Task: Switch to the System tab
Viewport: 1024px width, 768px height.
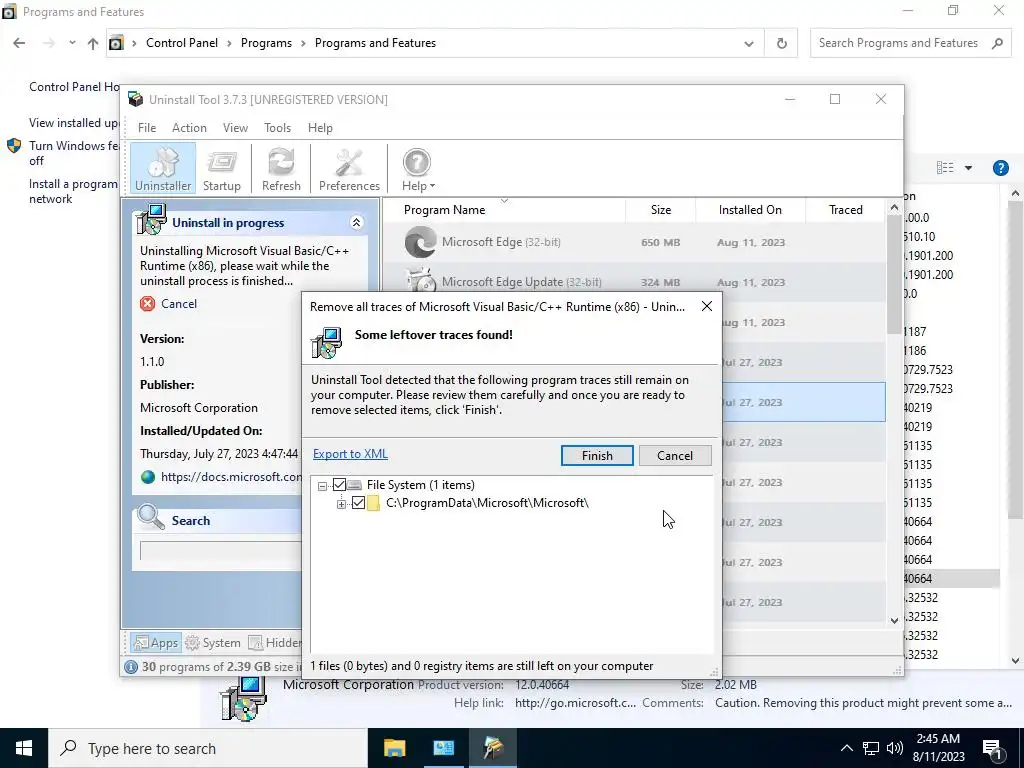Action: (213, 643)
